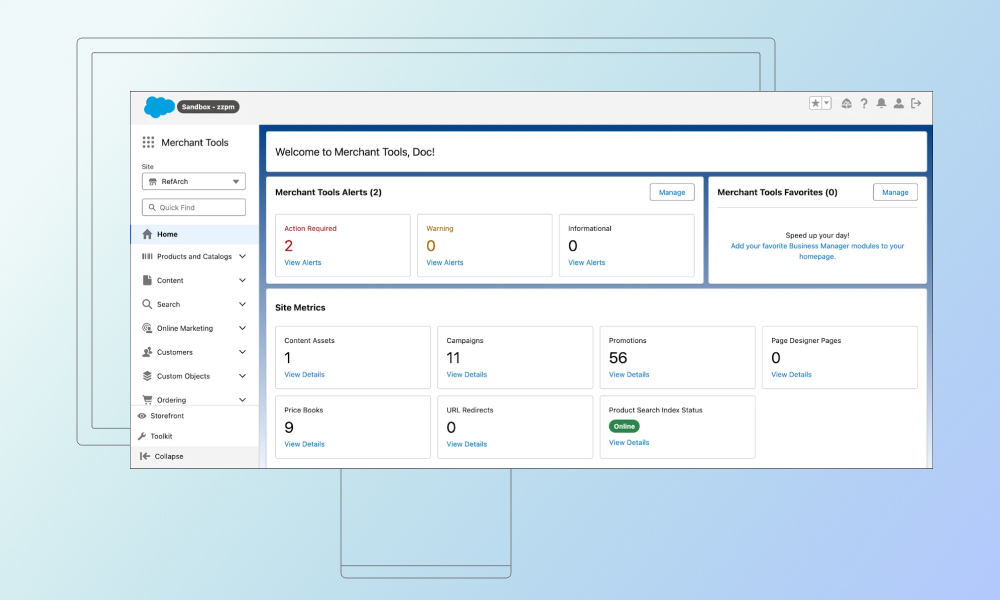
Task: Click the Quick Find search field
Action: (193, 207)
